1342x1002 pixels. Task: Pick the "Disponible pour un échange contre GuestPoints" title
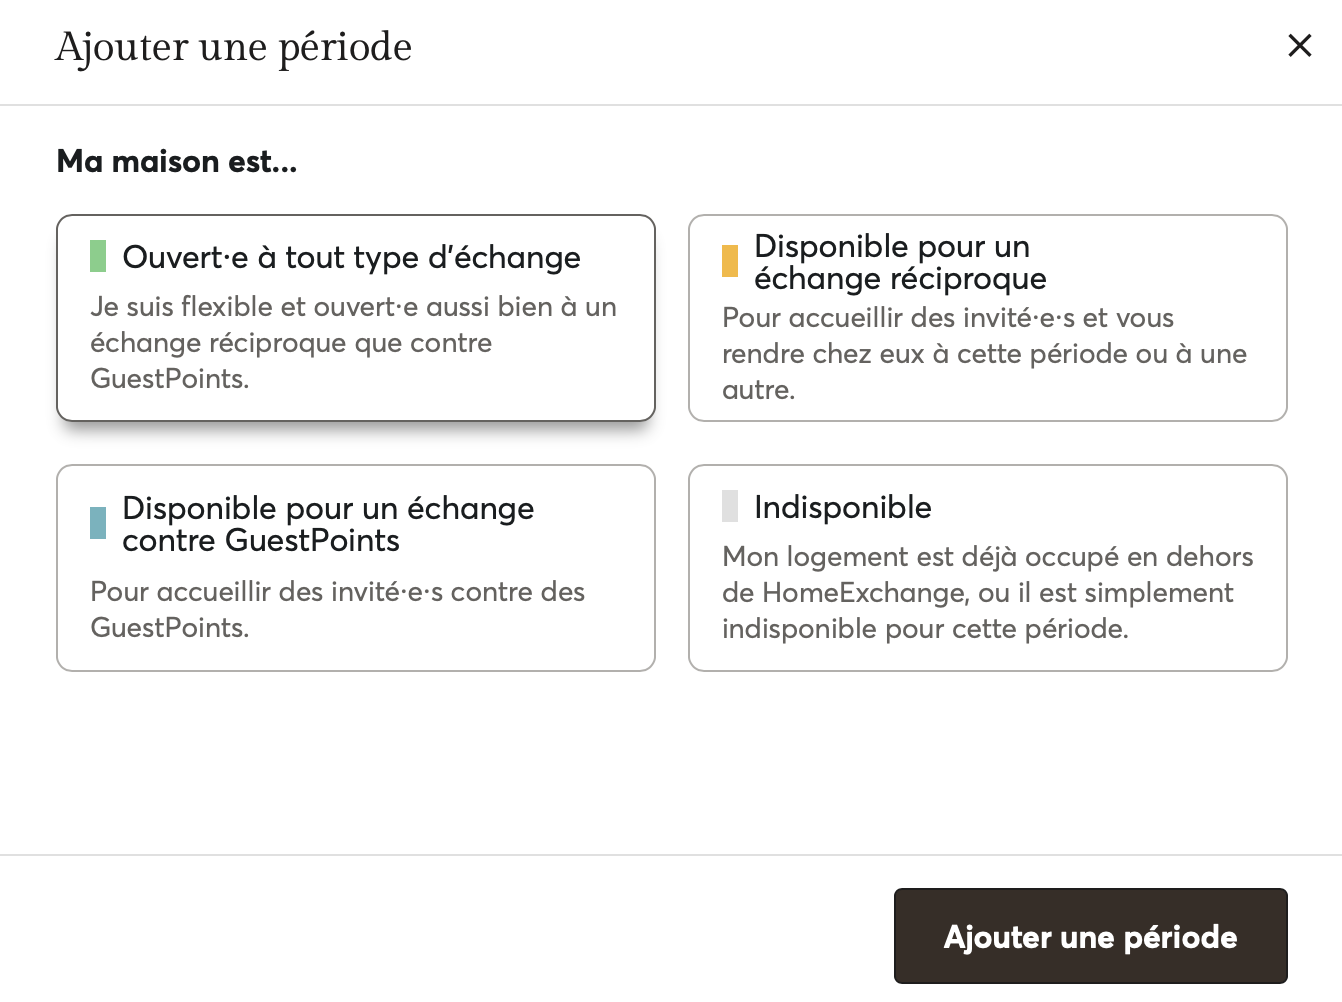(327, 524)
